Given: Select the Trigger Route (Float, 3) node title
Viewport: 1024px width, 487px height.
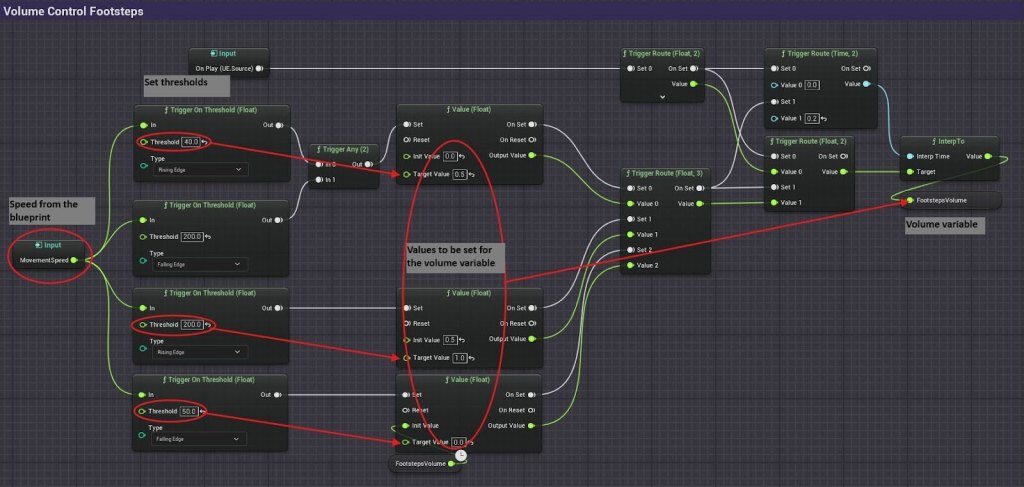Looking at the screenshot, I should tap(661, 173).
